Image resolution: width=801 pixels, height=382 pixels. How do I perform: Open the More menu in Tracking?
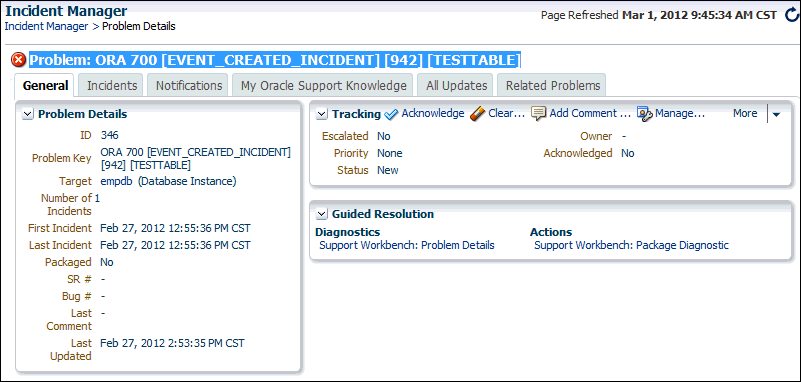745,113
